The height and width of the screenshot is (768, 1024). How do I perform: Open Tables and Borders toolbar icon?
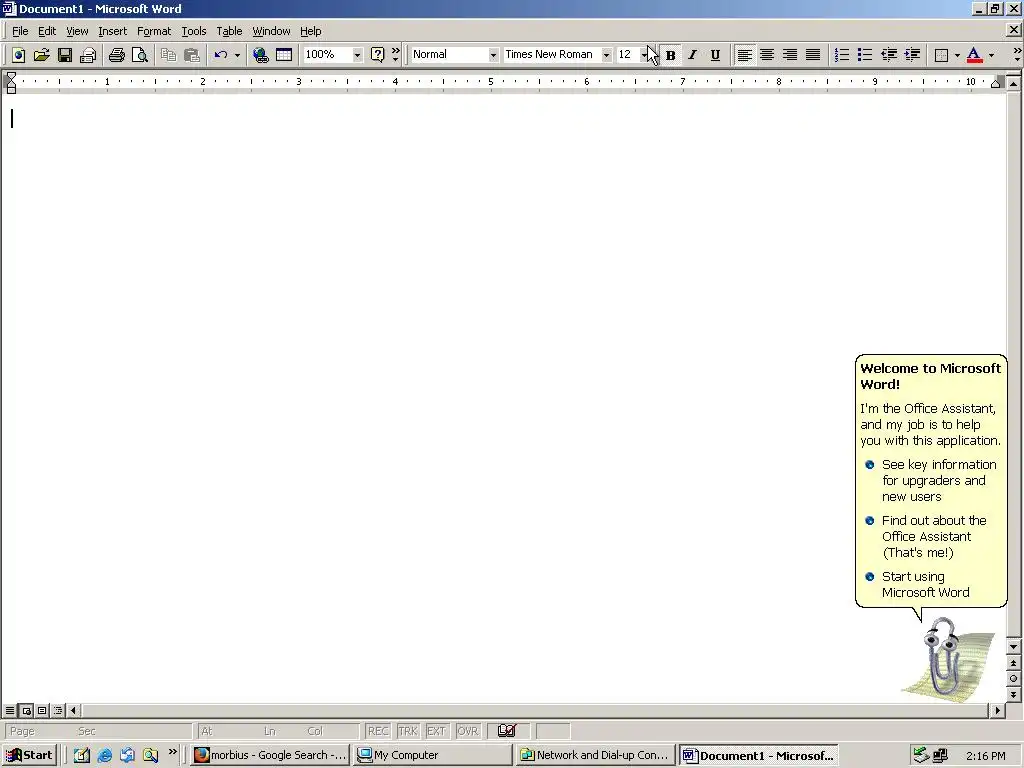284,55
